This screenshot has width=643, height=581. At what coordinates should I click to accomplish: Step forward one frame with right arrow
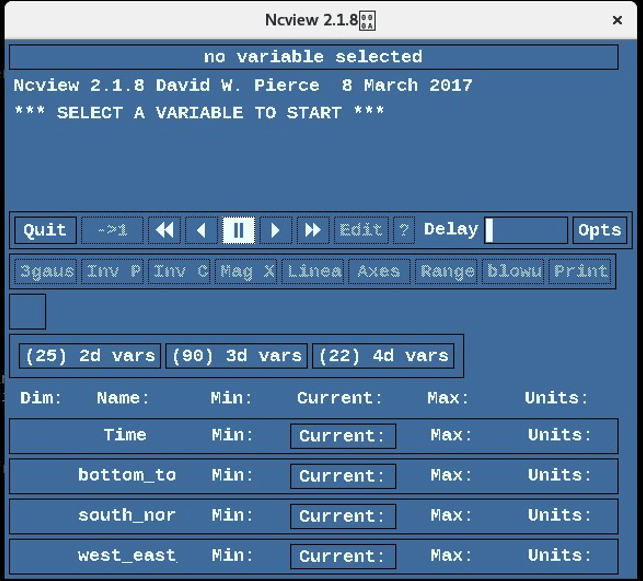(x=276, y=230)
